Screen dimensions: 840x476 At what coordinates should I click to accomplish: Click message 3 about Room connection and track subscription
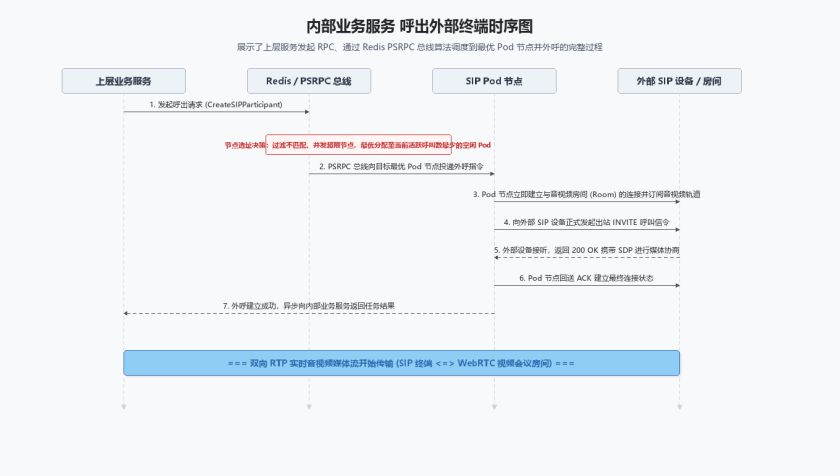coord(587,194)
